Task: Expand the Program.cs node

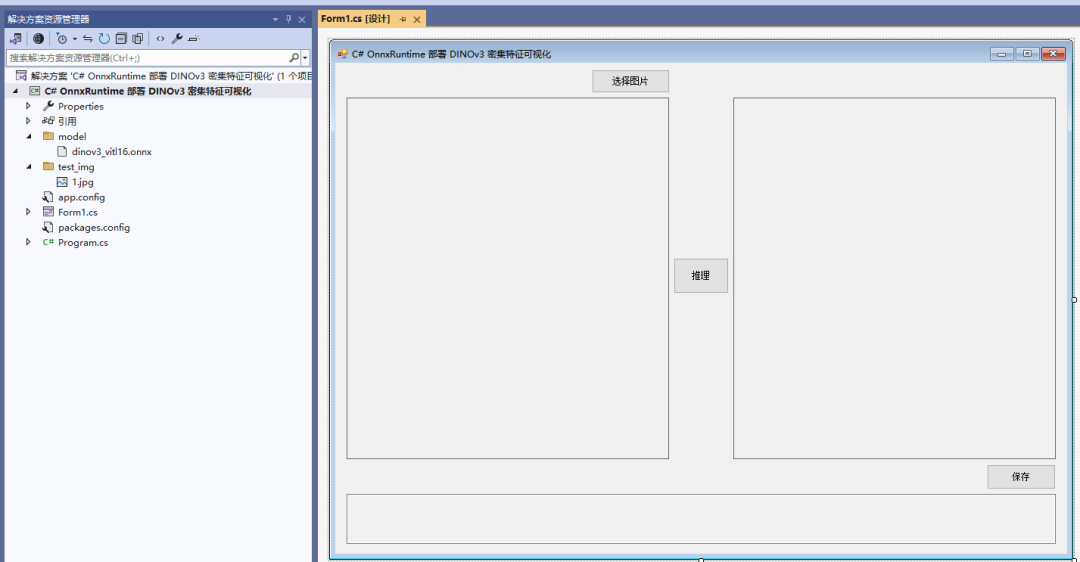Action: click(x=28, y=242)
